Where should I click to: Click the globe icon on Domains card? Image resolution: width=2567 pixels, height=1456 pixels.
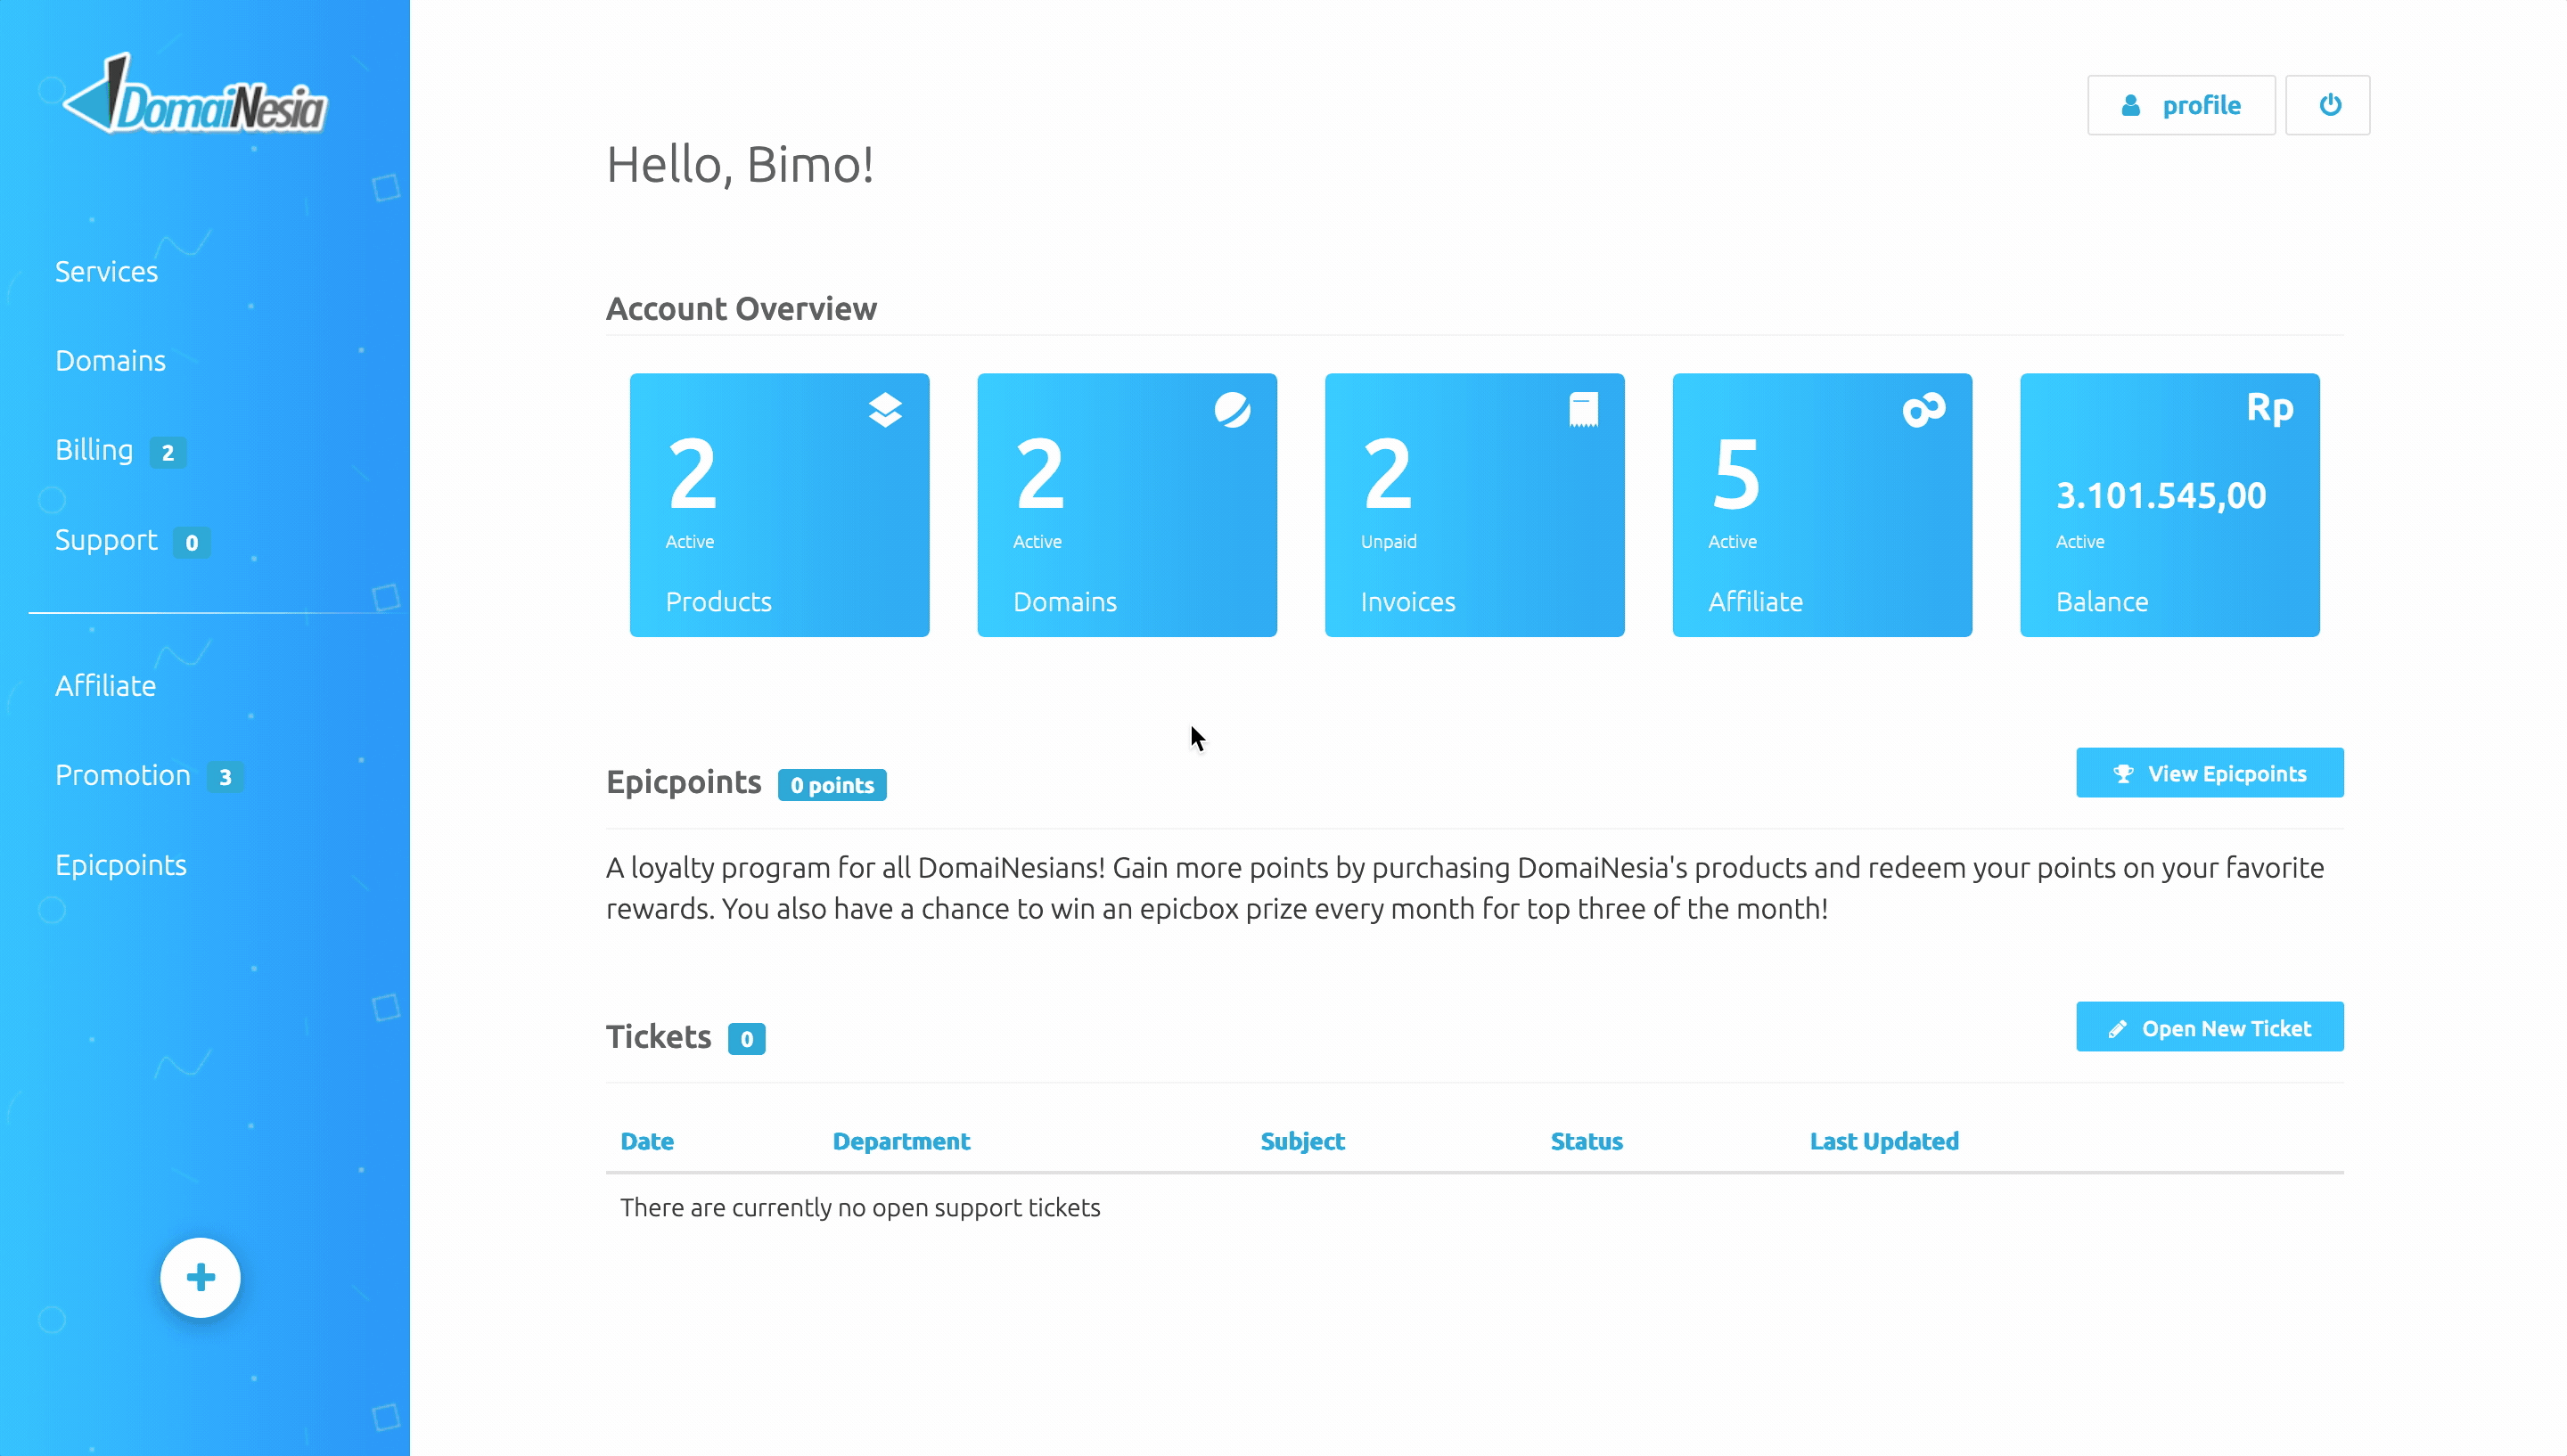[x=1232, y=410]
